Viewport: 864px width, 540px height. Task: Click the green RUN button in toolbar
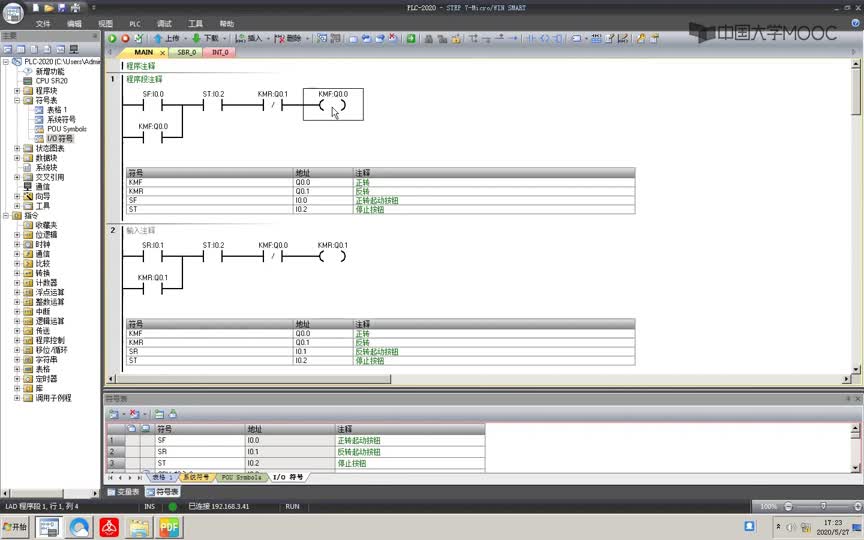pyautogui.click(x=112, y=38)
